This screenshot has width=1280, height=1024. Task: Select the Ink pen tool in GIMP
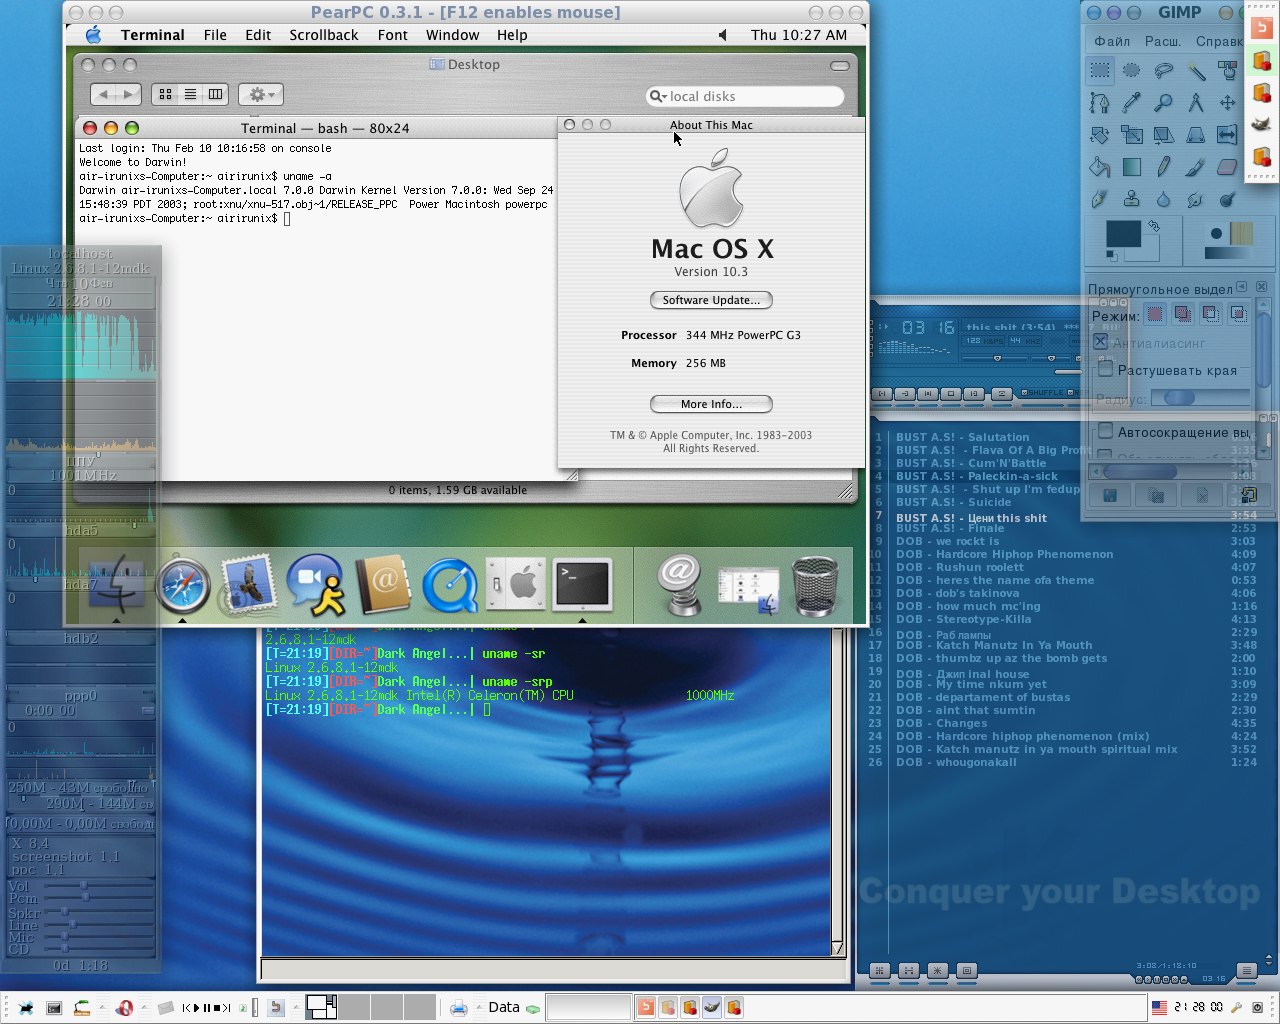[1100, 199]
